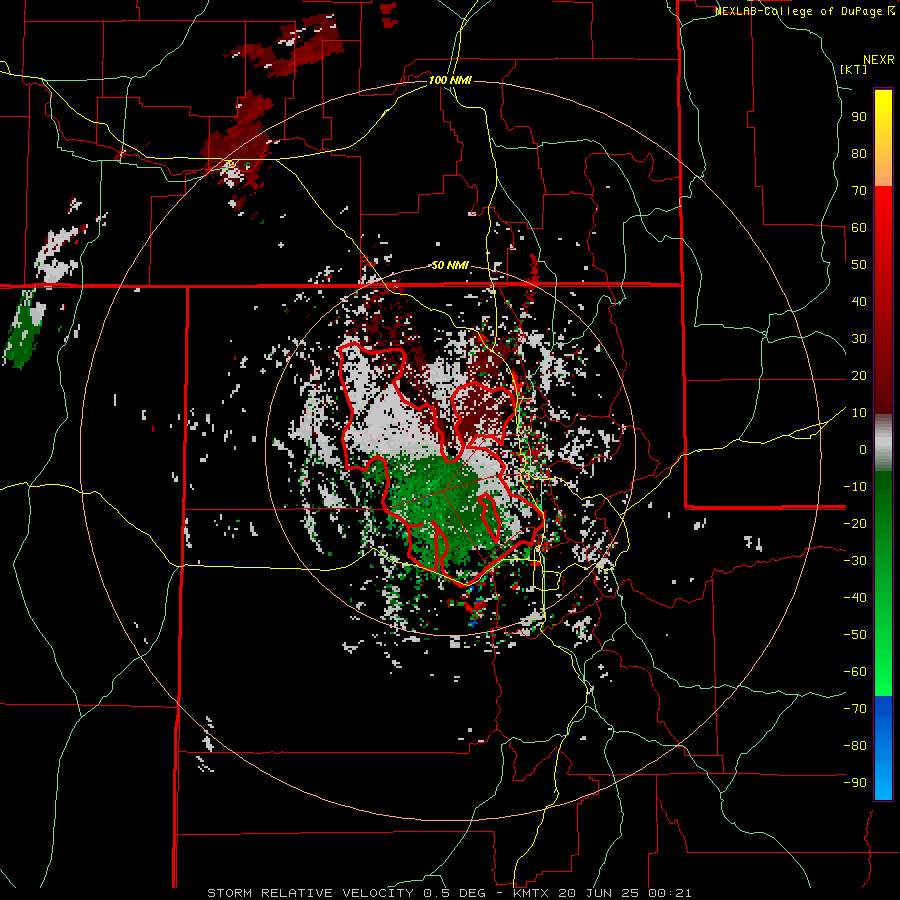Click the NEXLAB-College of DuPage credit text

800,11
